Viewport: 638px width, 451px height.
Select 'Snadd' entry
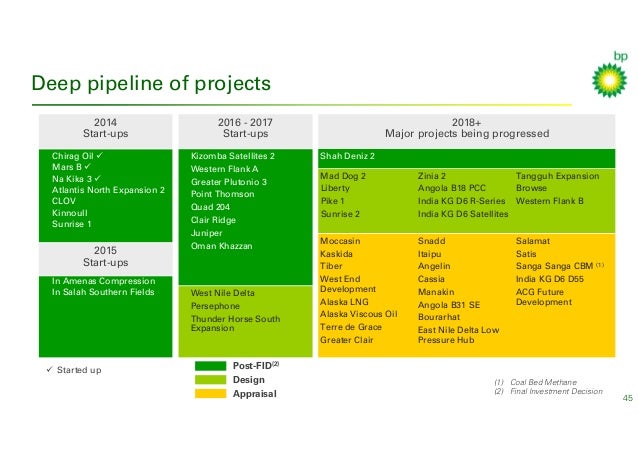[432, 241]
